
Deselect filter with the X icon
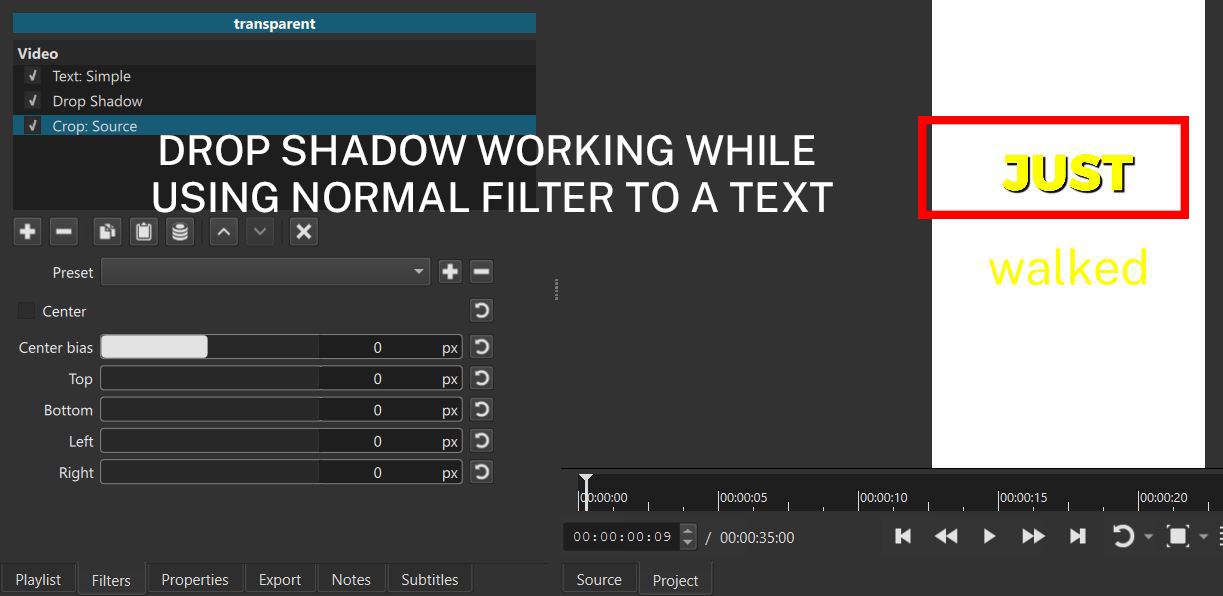(304, 232)
